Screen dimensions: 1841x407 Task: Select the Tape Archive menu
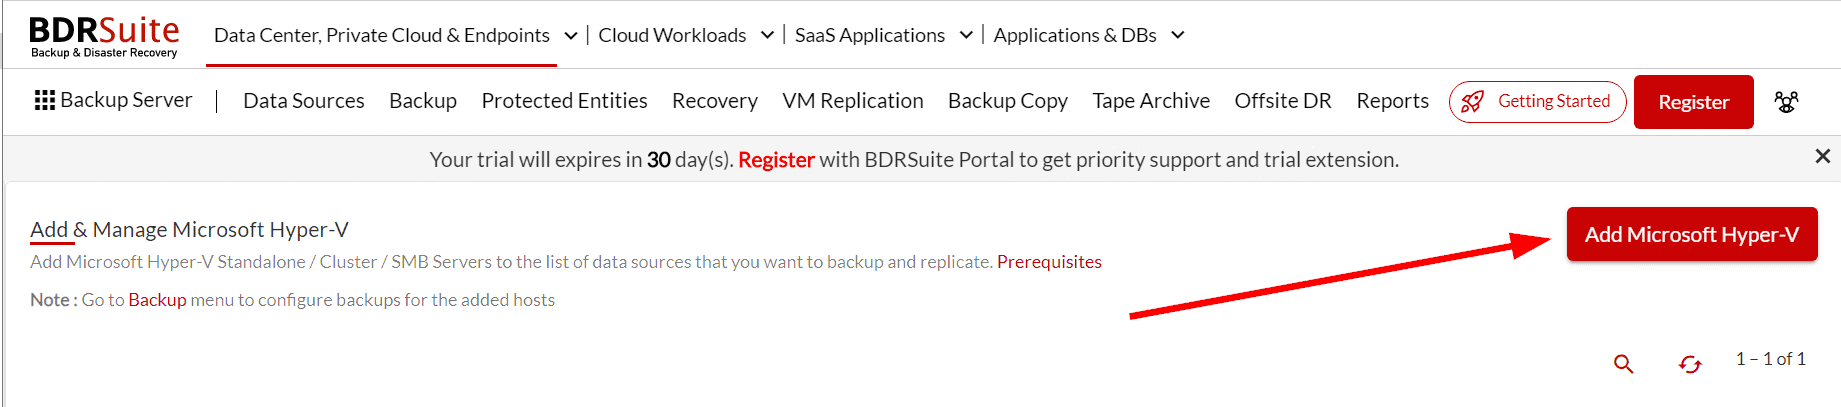point(1151,101)
